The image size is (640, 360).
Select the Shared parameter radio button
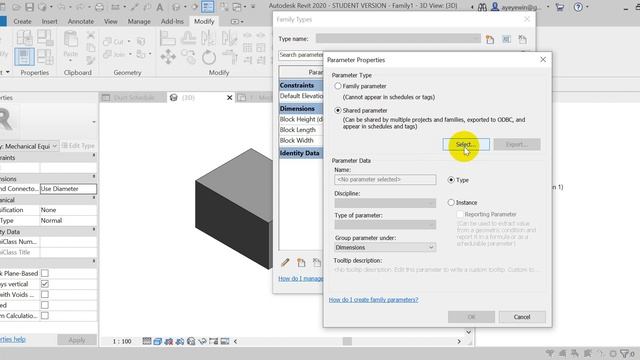click(x=338, y=110)
